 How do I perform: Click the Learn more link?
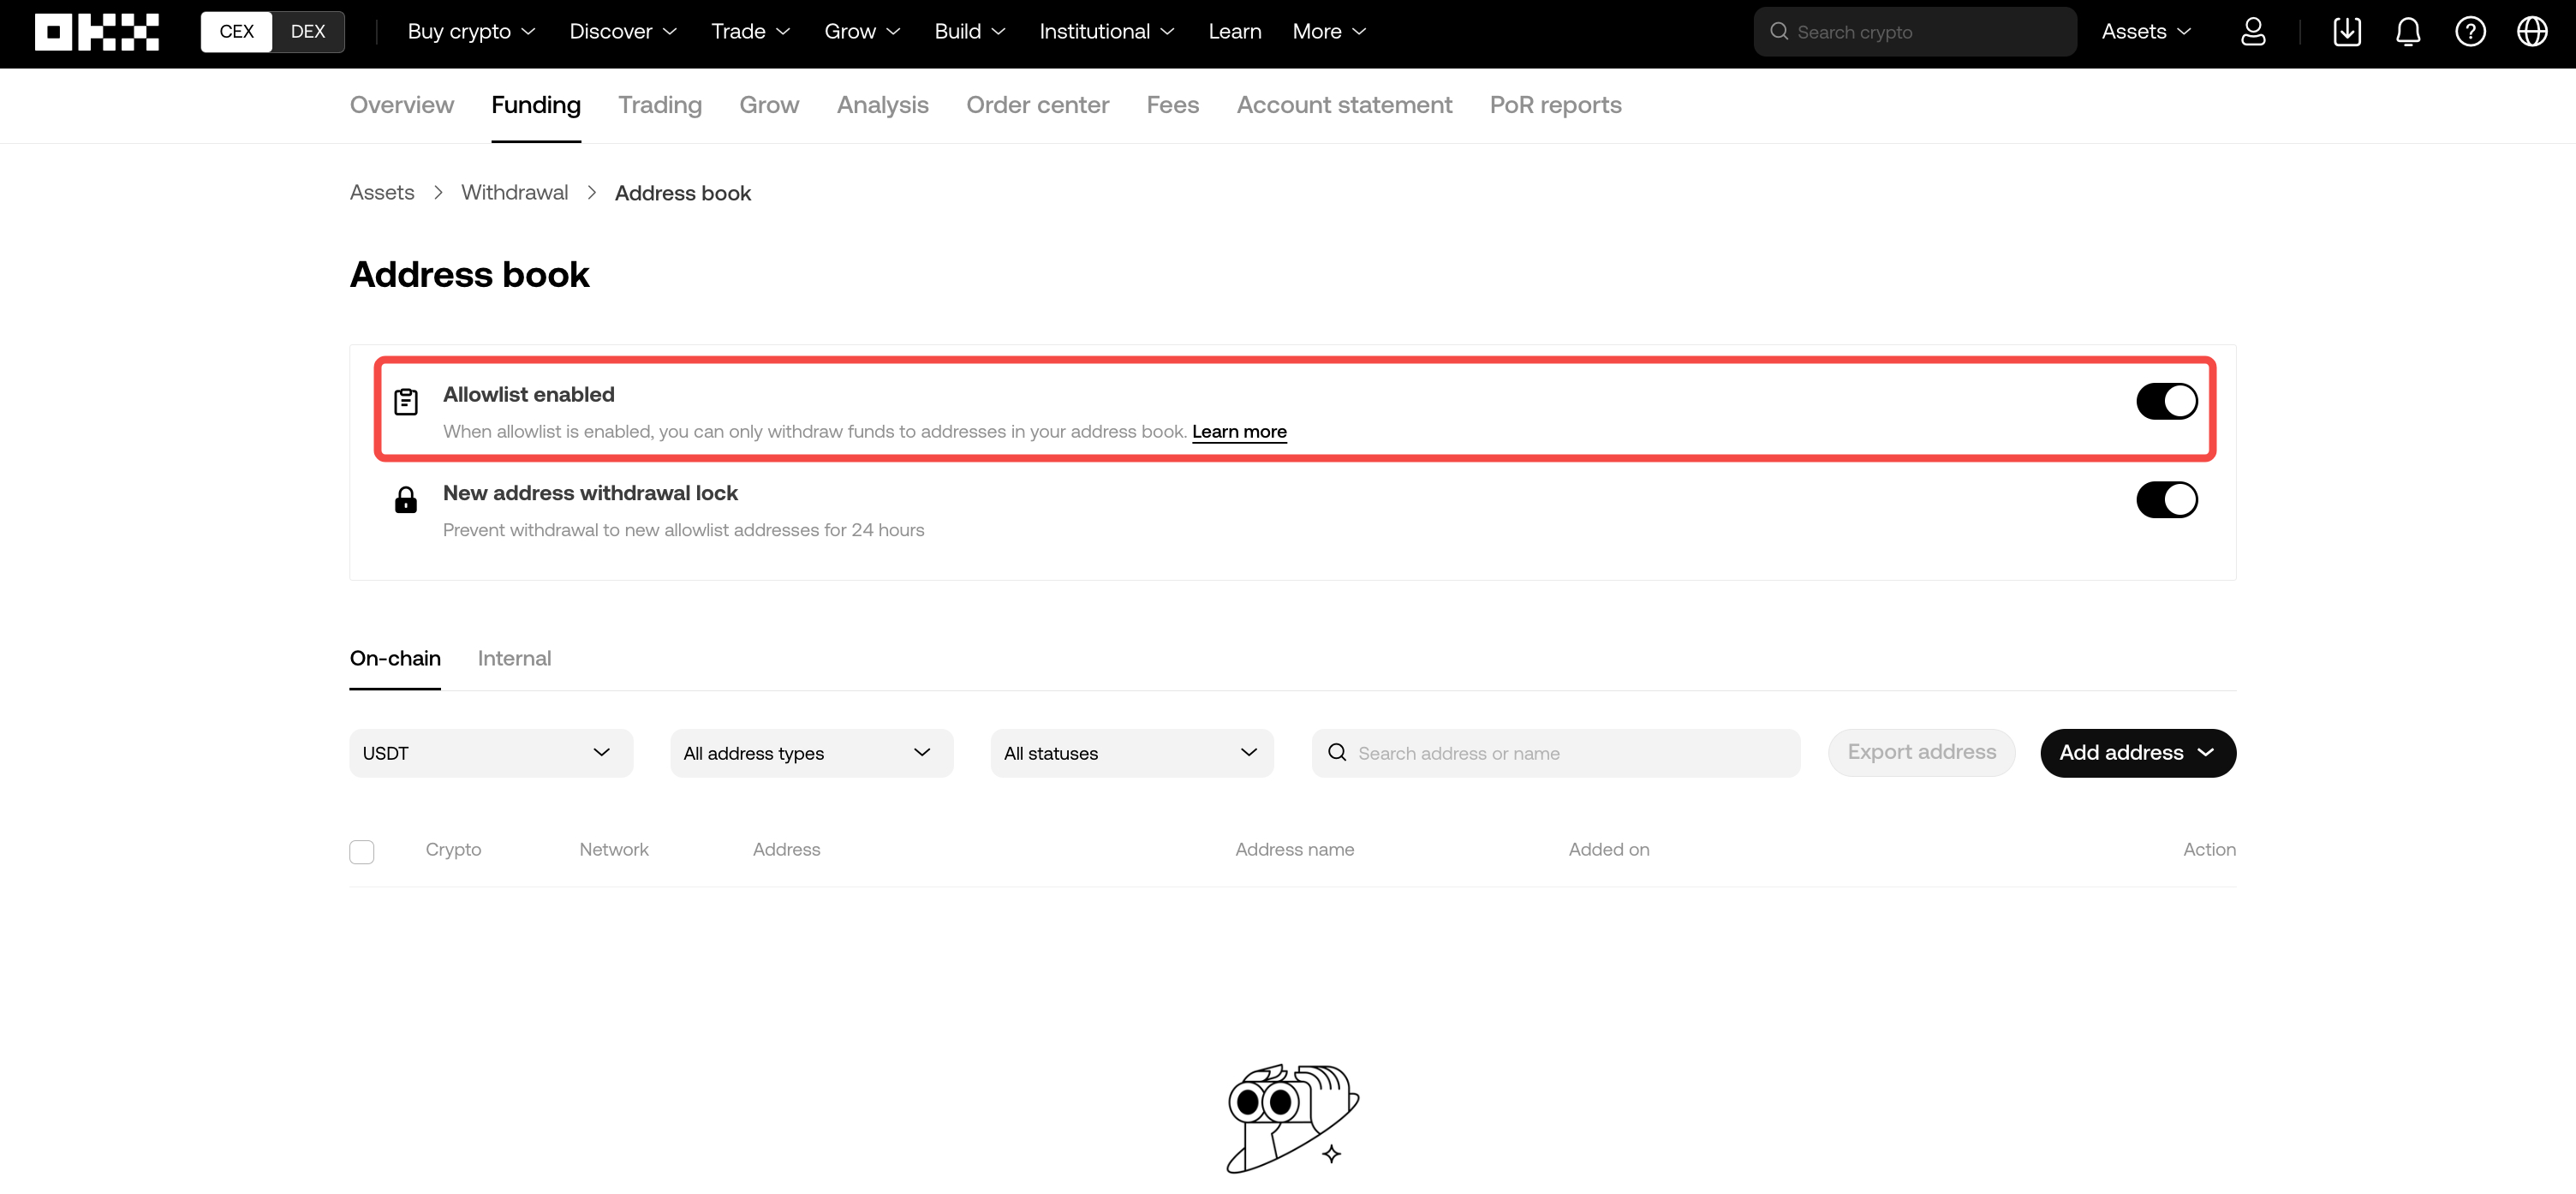(1239, 432)
